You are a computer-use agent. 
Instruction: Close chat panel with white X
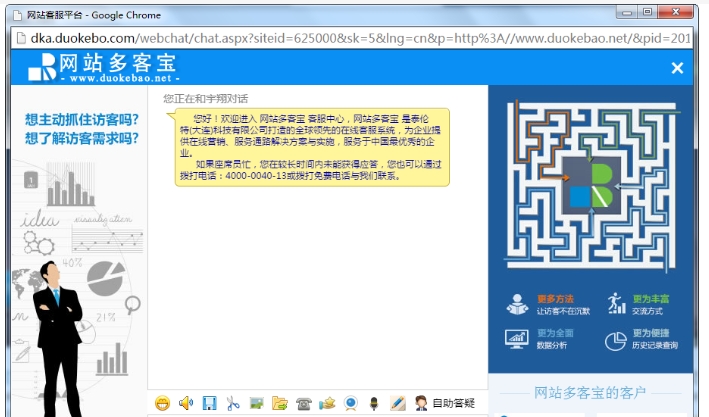click(677, 68)
